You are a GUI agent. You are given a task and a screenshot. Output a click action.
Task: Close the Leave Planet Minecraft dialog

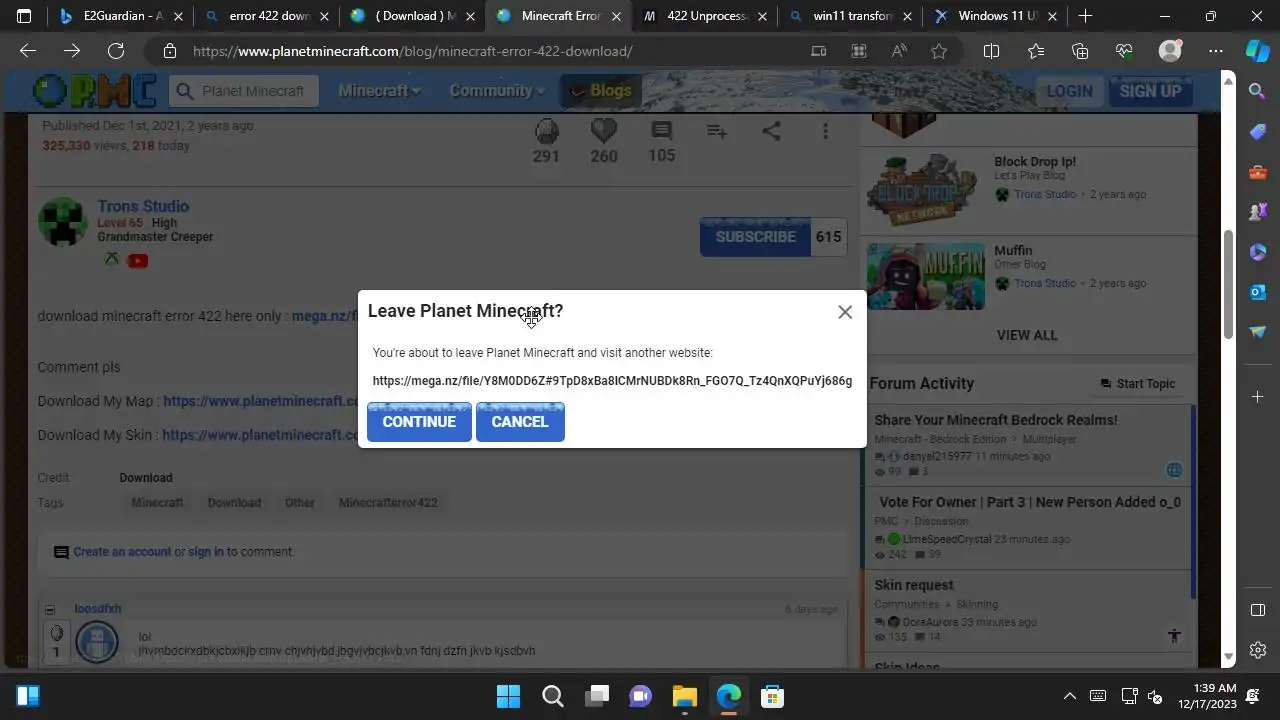[x=845, y=312]
